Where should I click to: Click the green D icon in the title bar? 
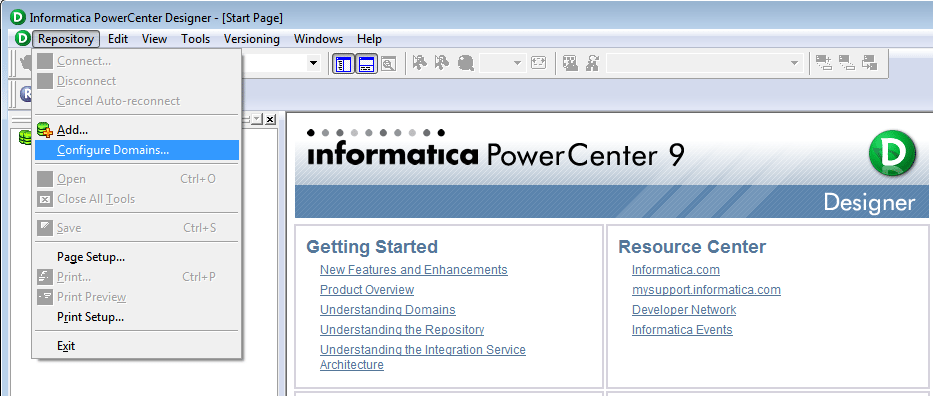17,17
